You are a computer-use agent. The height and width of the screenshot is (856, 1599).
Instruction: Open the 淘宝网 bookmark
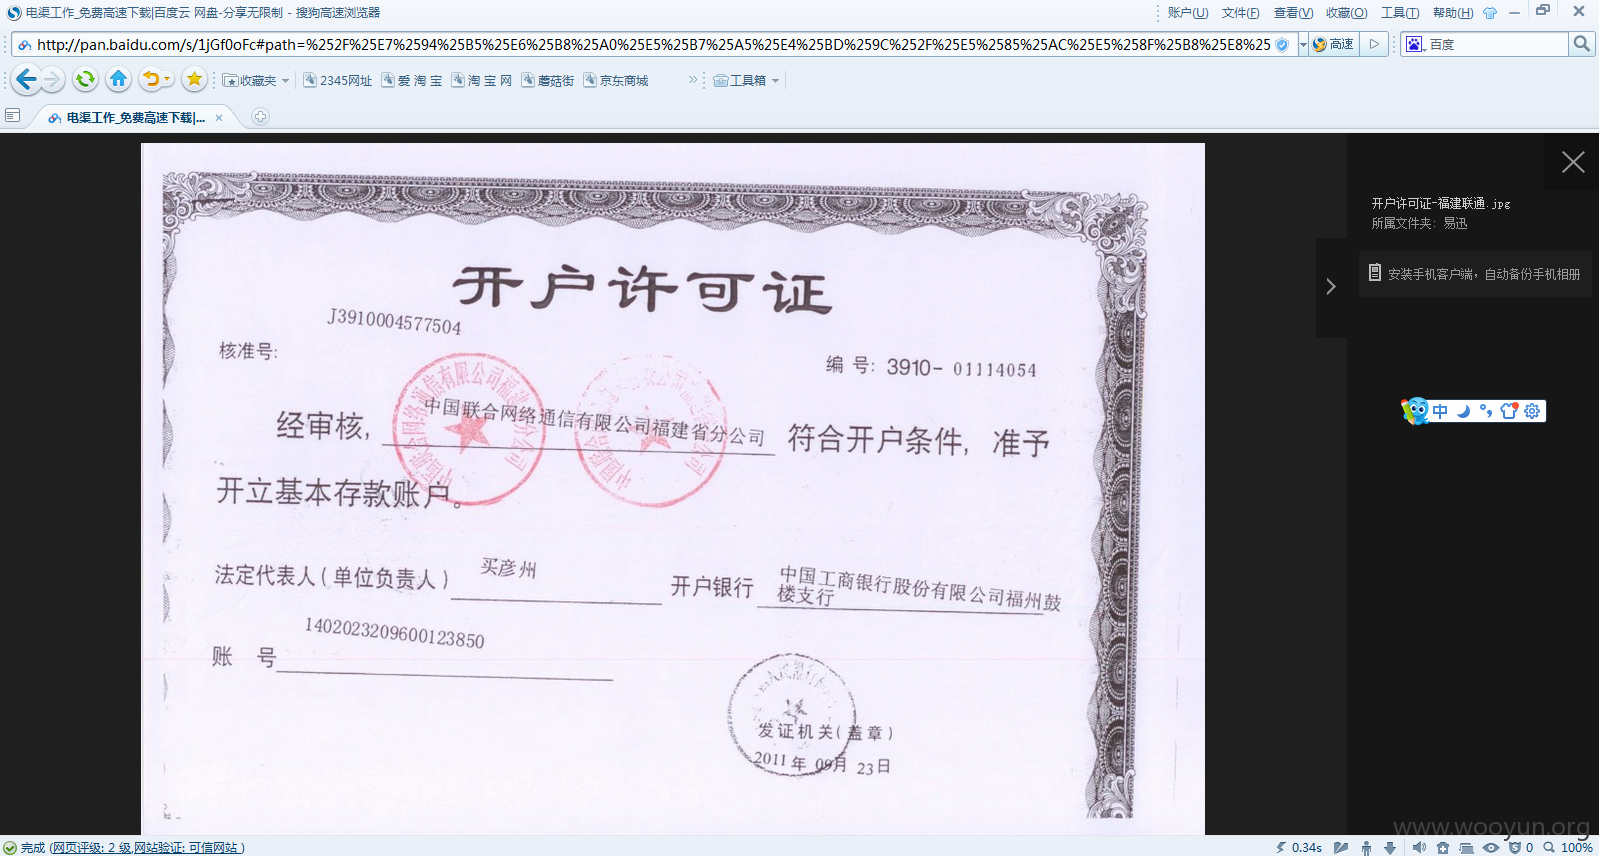coord(482,80)
